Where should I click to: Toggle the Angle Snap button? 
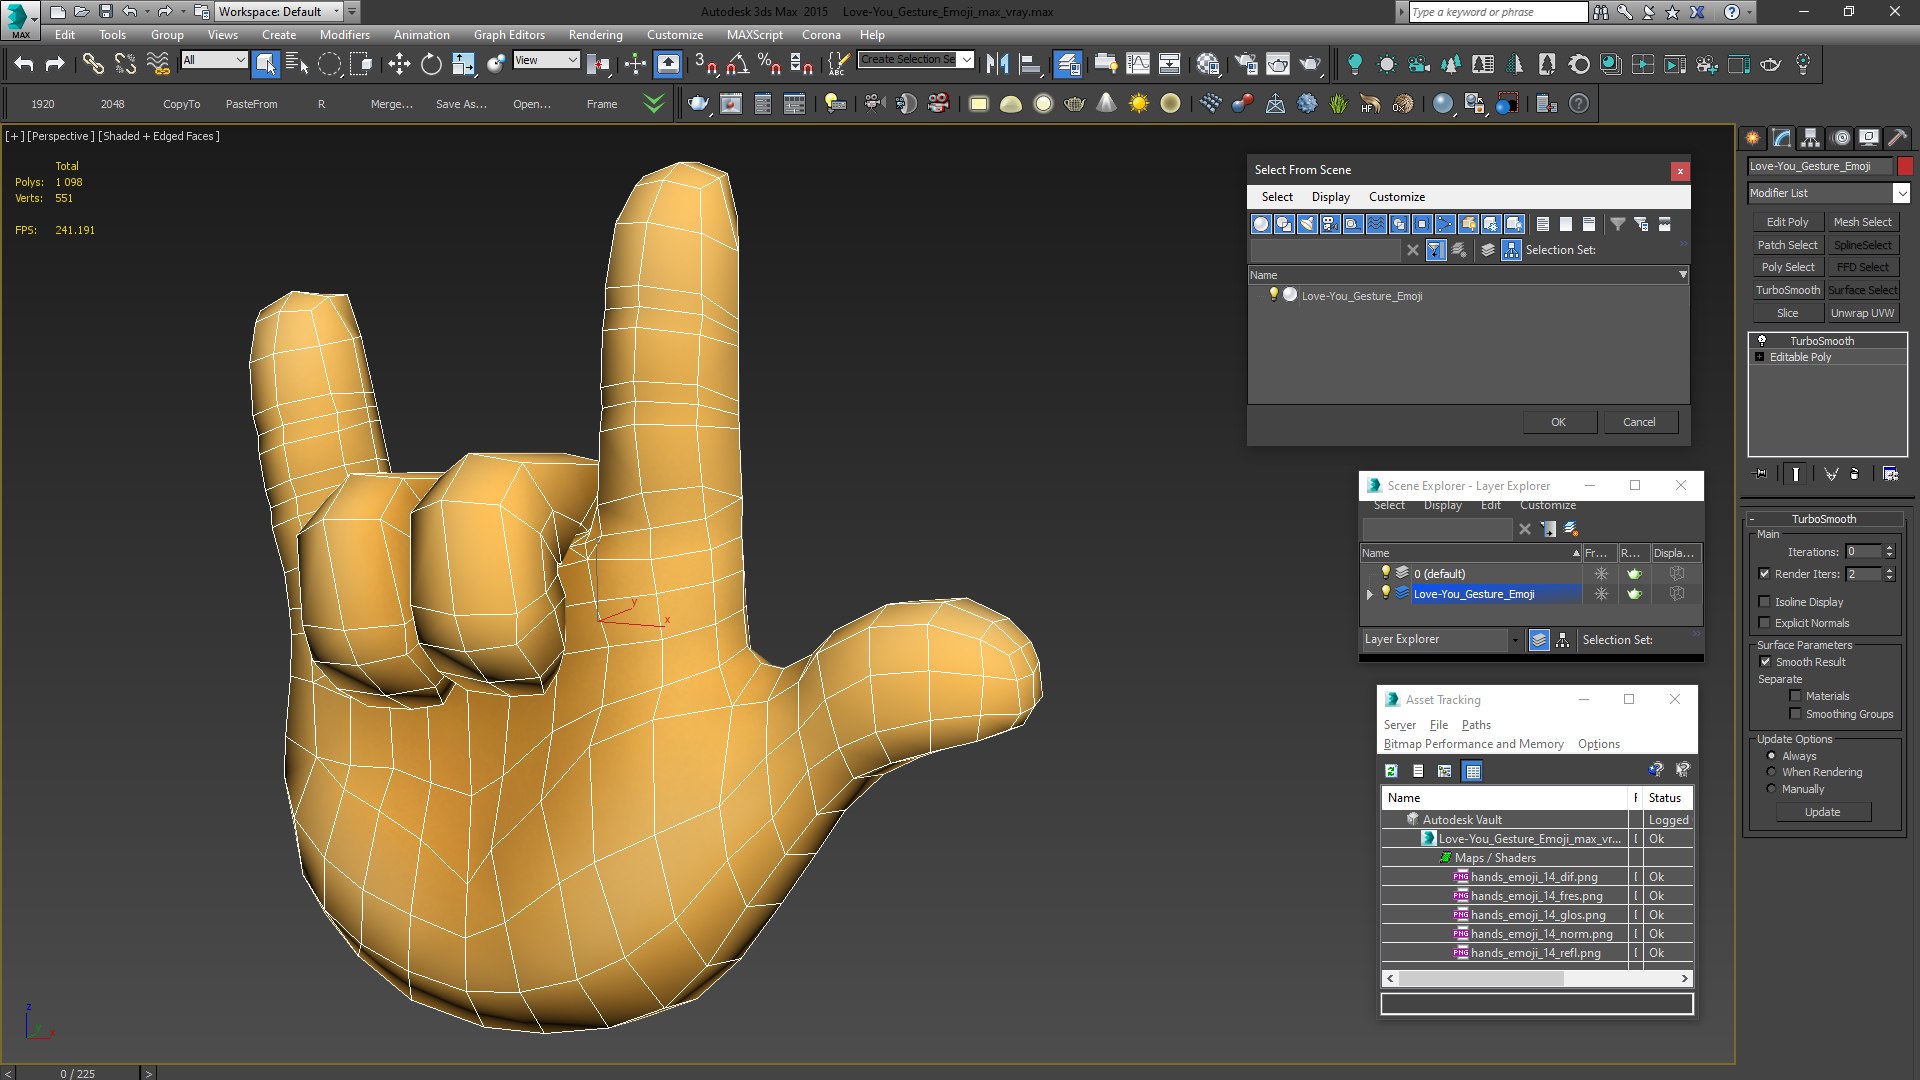point(737,64)
